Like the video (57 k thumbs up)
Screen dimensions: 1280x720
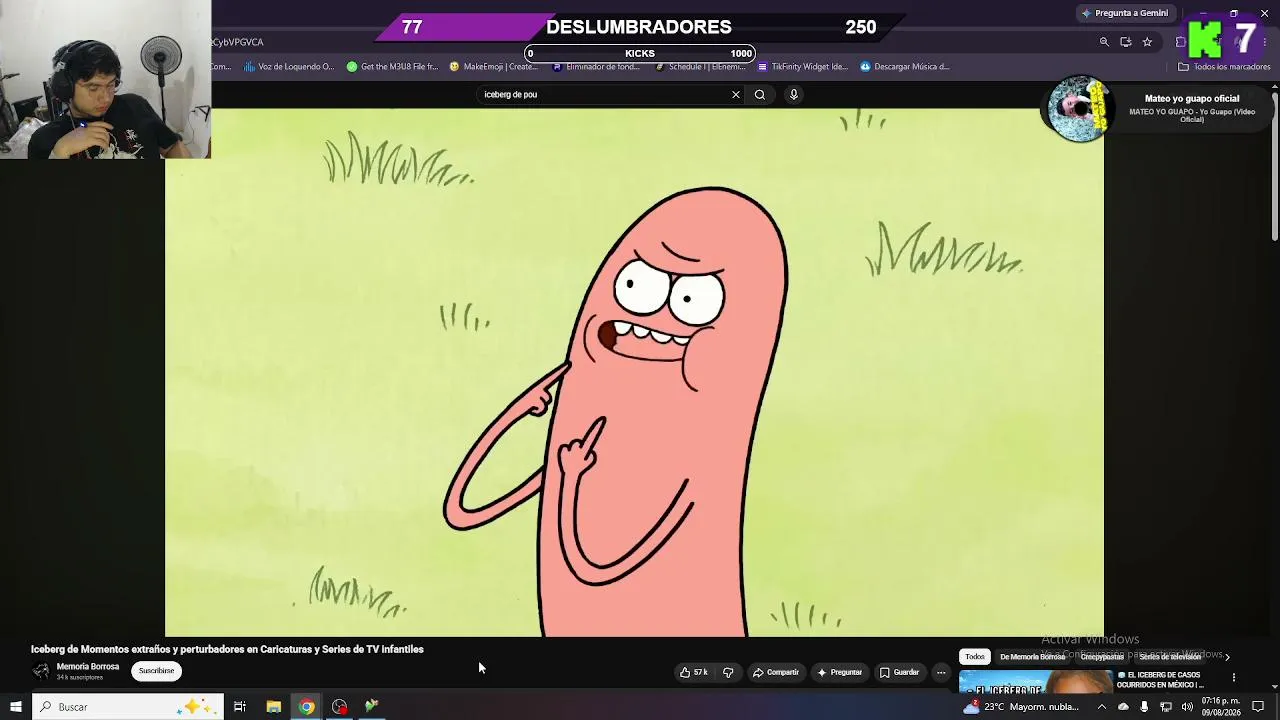tap(694, 672)
